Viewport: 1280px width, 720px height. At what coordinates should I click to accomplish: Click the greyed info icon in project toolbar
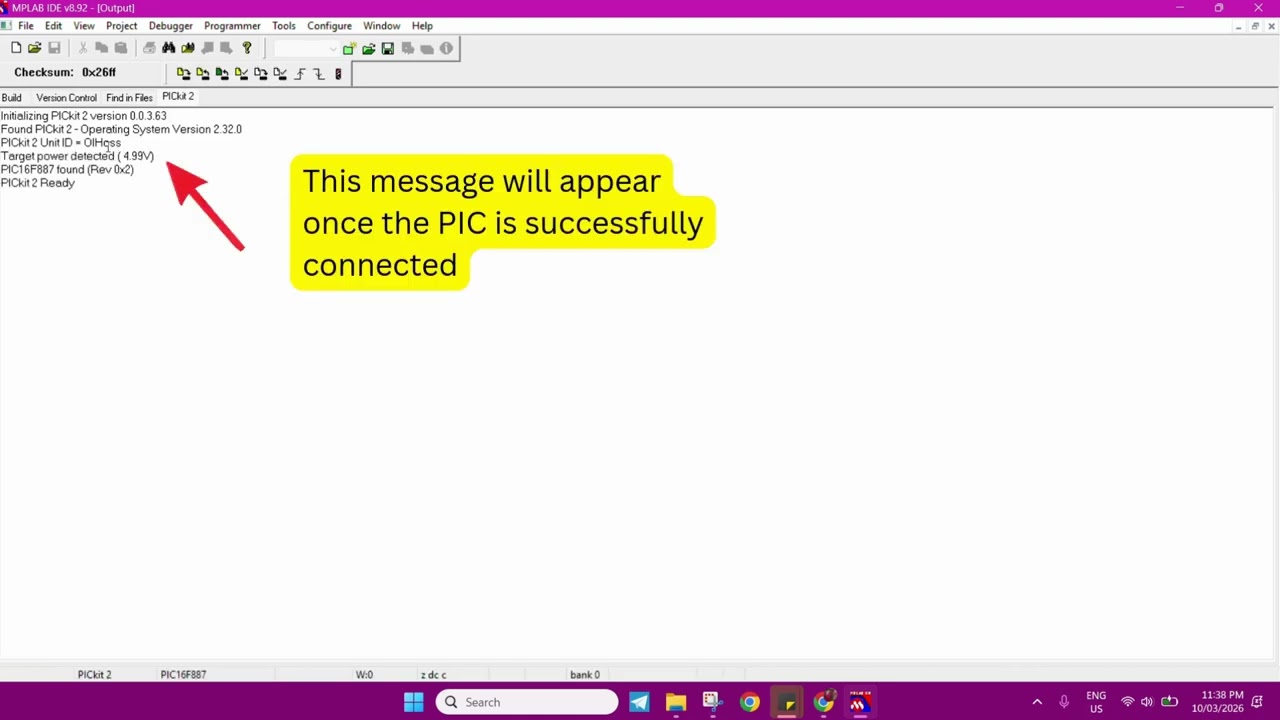click(446, 48)
